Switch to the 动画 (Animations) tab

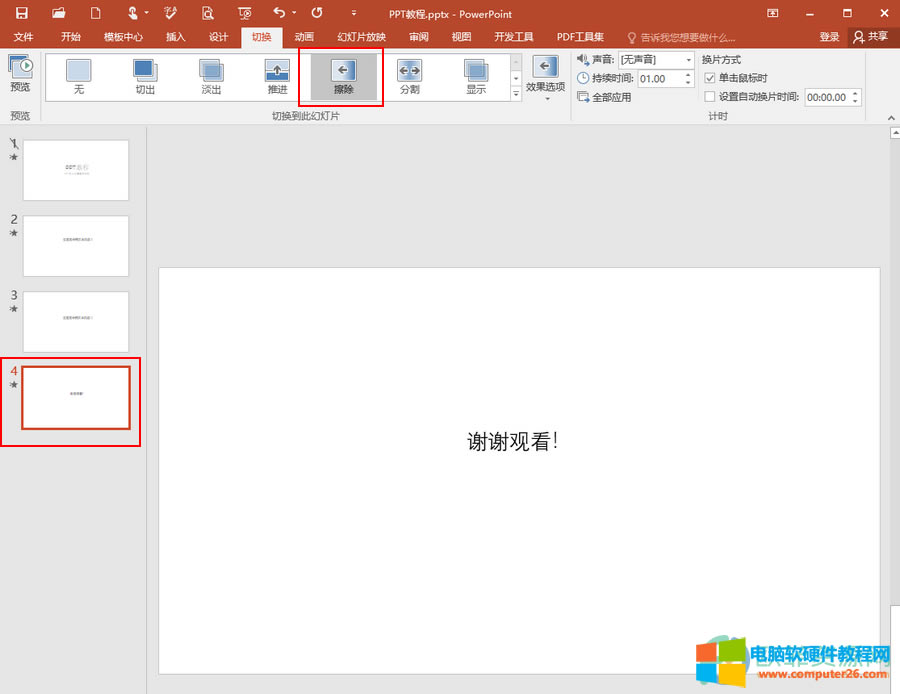tap(304, 37)
